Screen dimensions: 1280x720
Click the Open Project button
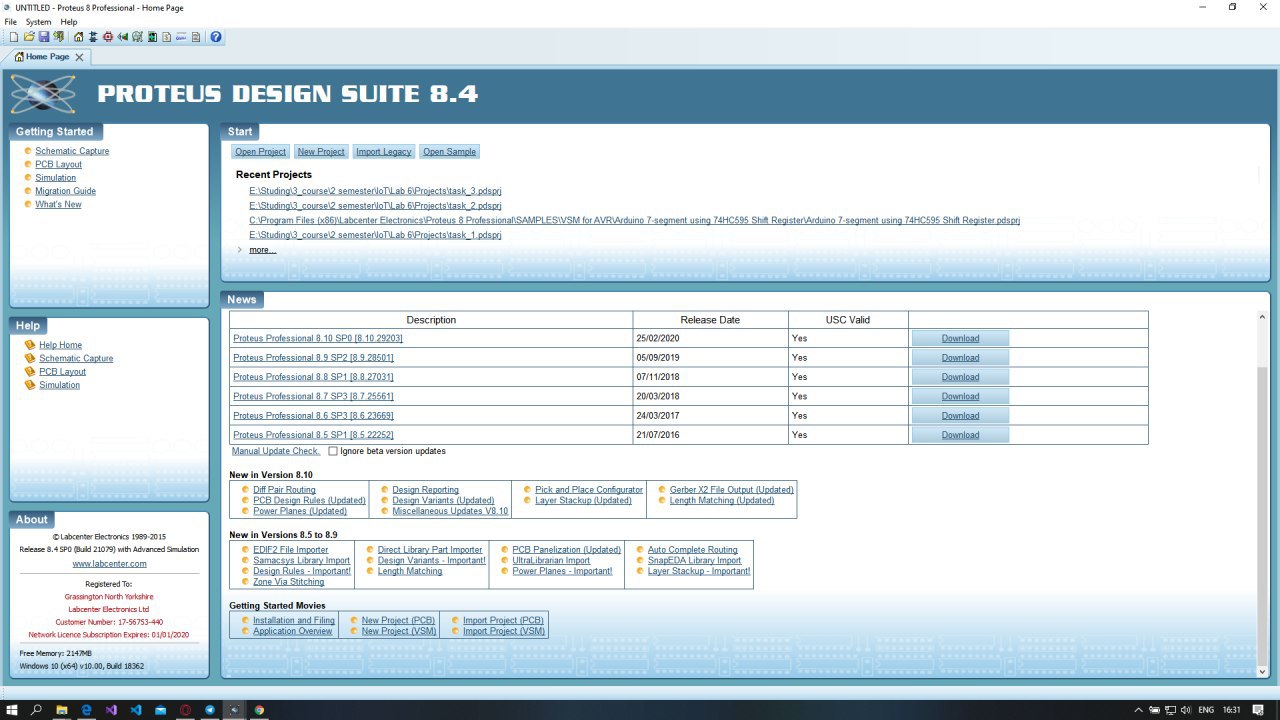[x=261, y=152]
